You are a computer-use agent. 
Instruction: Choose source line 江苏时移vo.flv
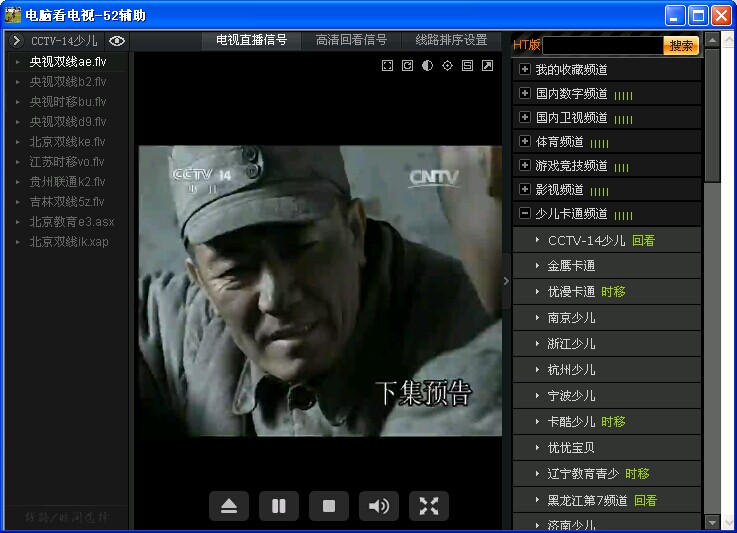[x=68, y=162]
